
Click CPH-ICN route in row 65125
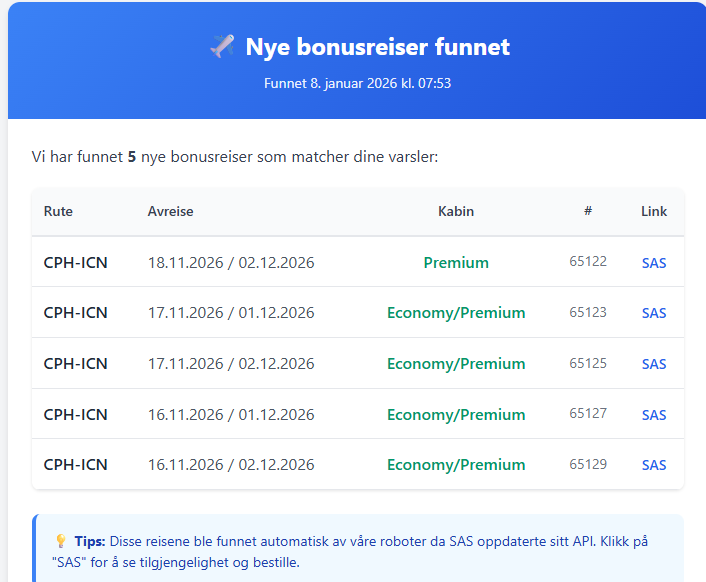click(x=76, y=364)
